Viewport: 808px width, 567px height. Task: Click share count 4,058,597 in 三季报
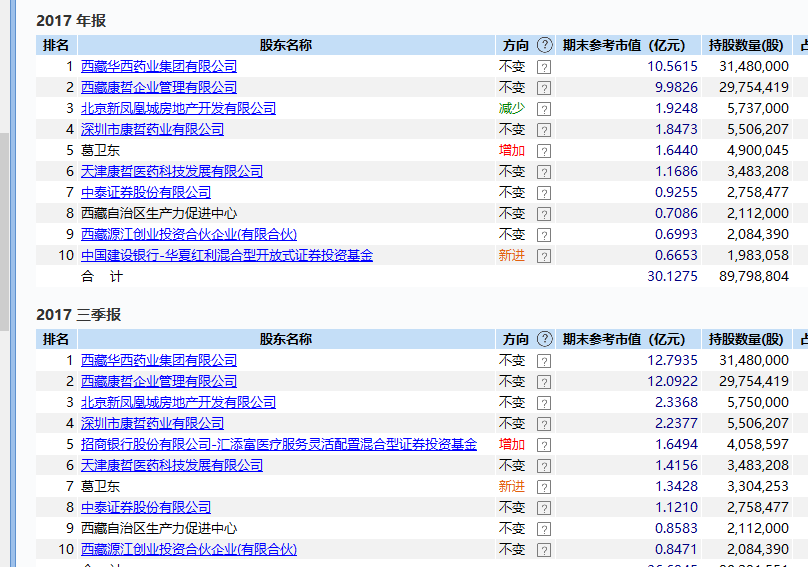(x=758, y=444)
